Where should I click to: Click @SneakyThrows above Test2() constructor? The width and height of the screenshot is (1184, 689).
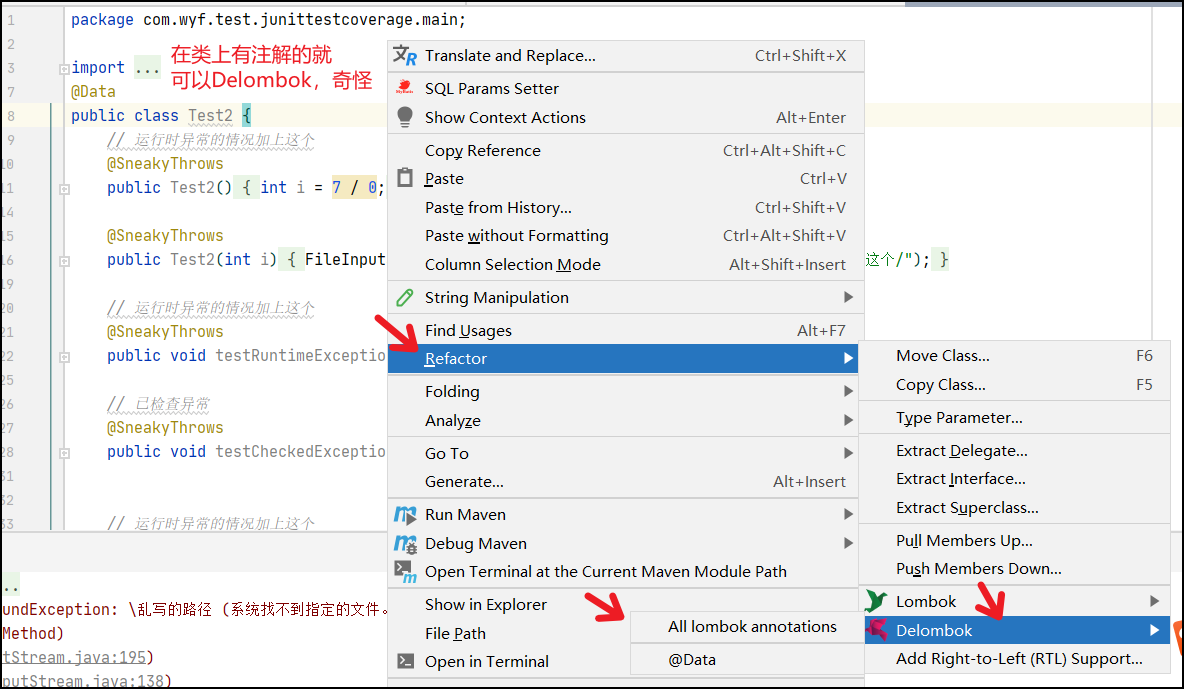click(x=165, y=164)
